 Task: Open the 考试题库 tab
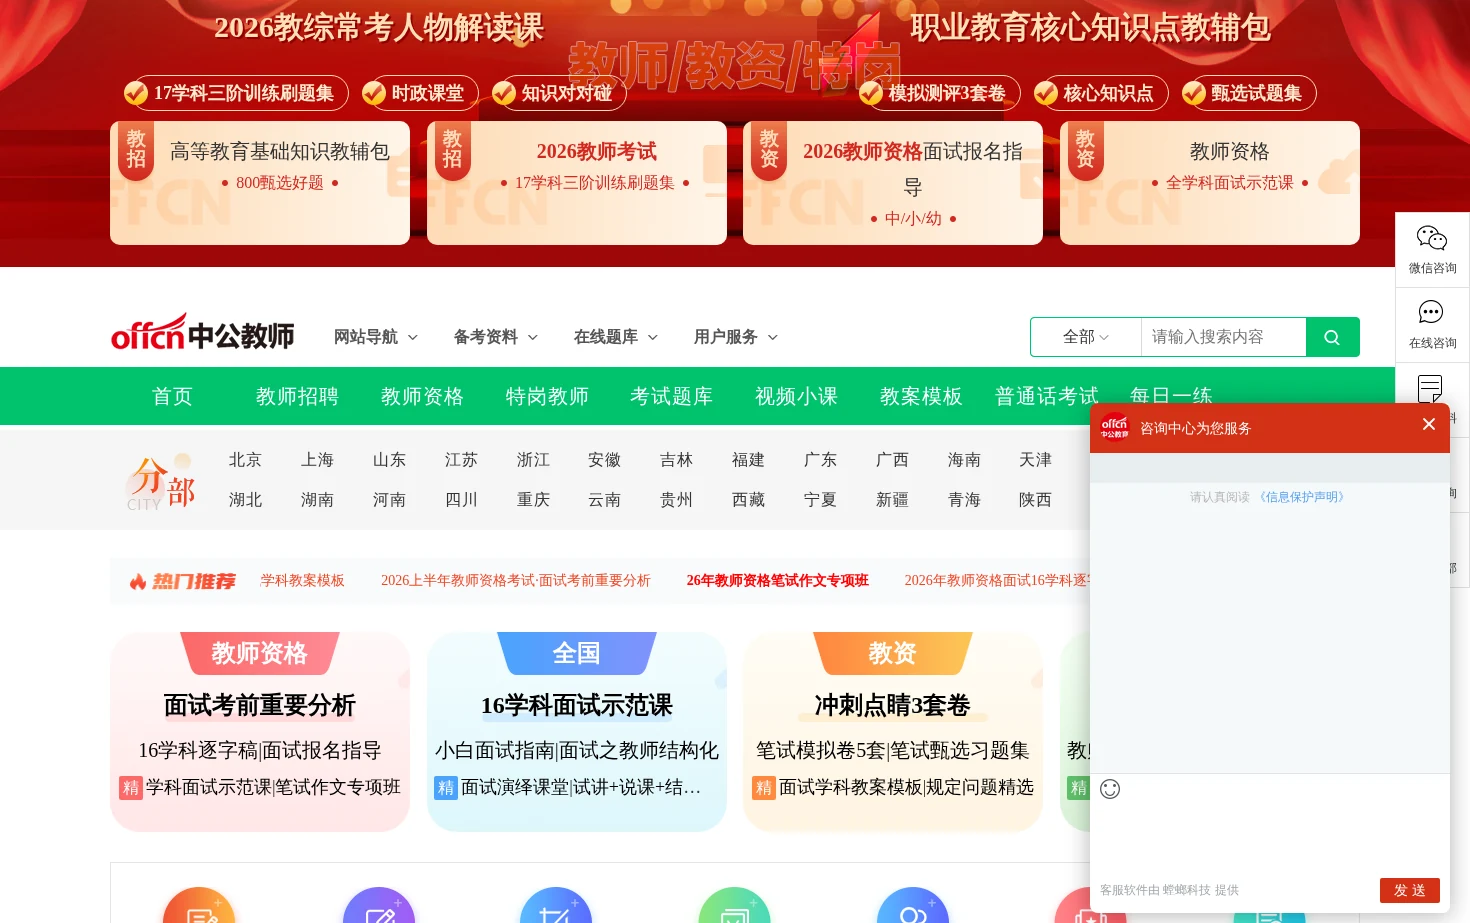[x=671, y=396]
